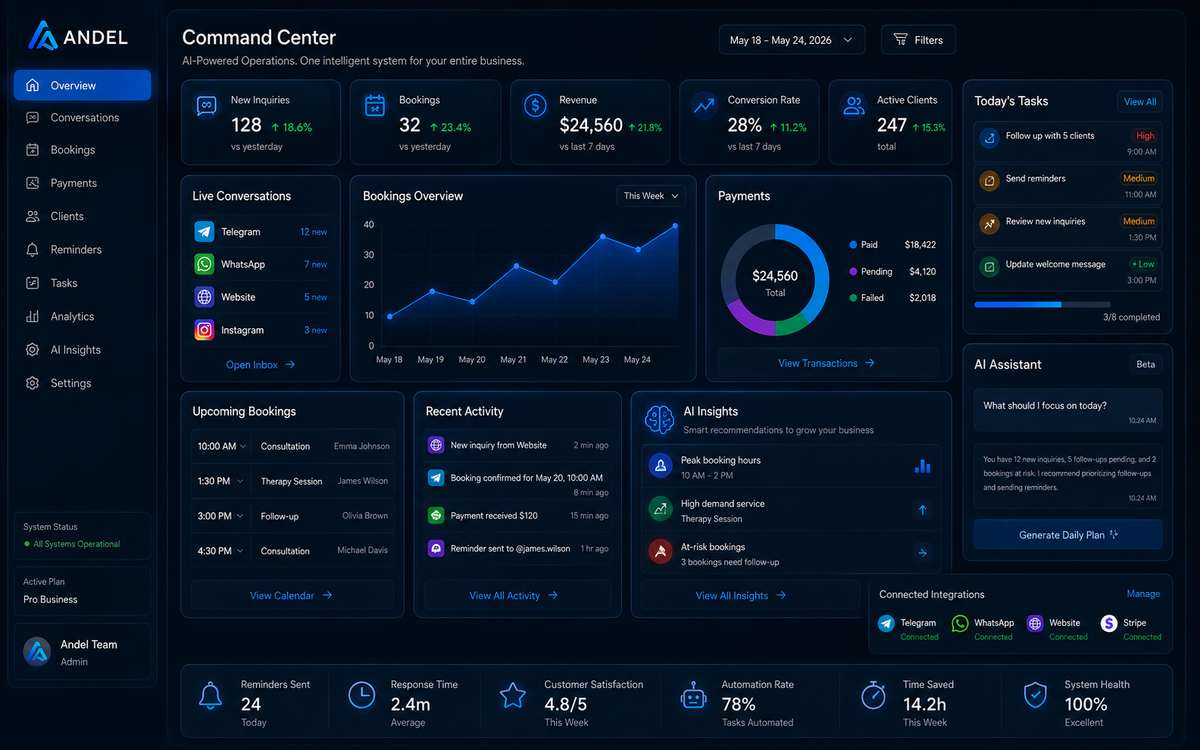The height and width of the screenshot is (750, 1200).
Task: Click the Payments donut chart total
Action: (x=775, y=283)
